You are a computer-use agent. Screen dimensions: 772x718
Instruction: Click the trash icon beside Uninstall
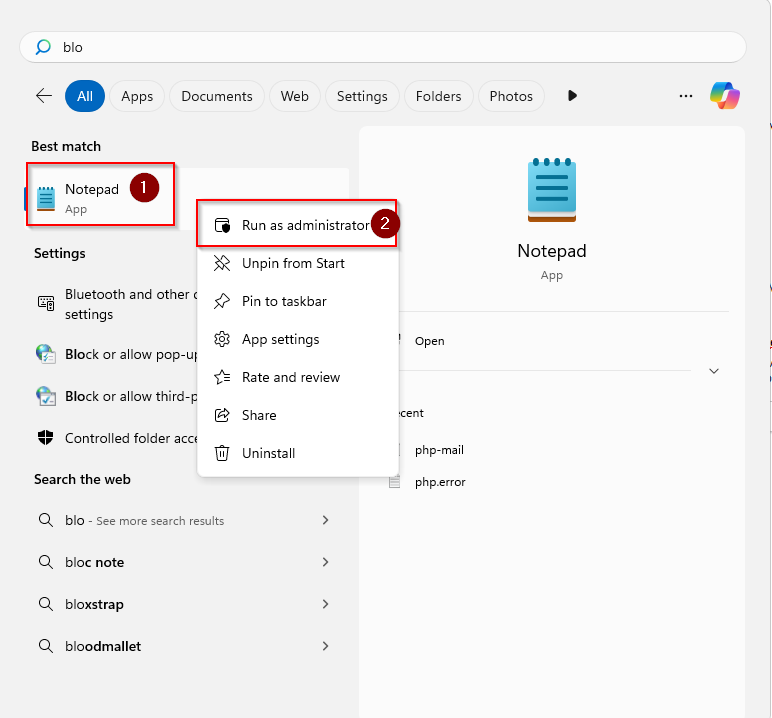pyautogui.click(x=222, y=453)
